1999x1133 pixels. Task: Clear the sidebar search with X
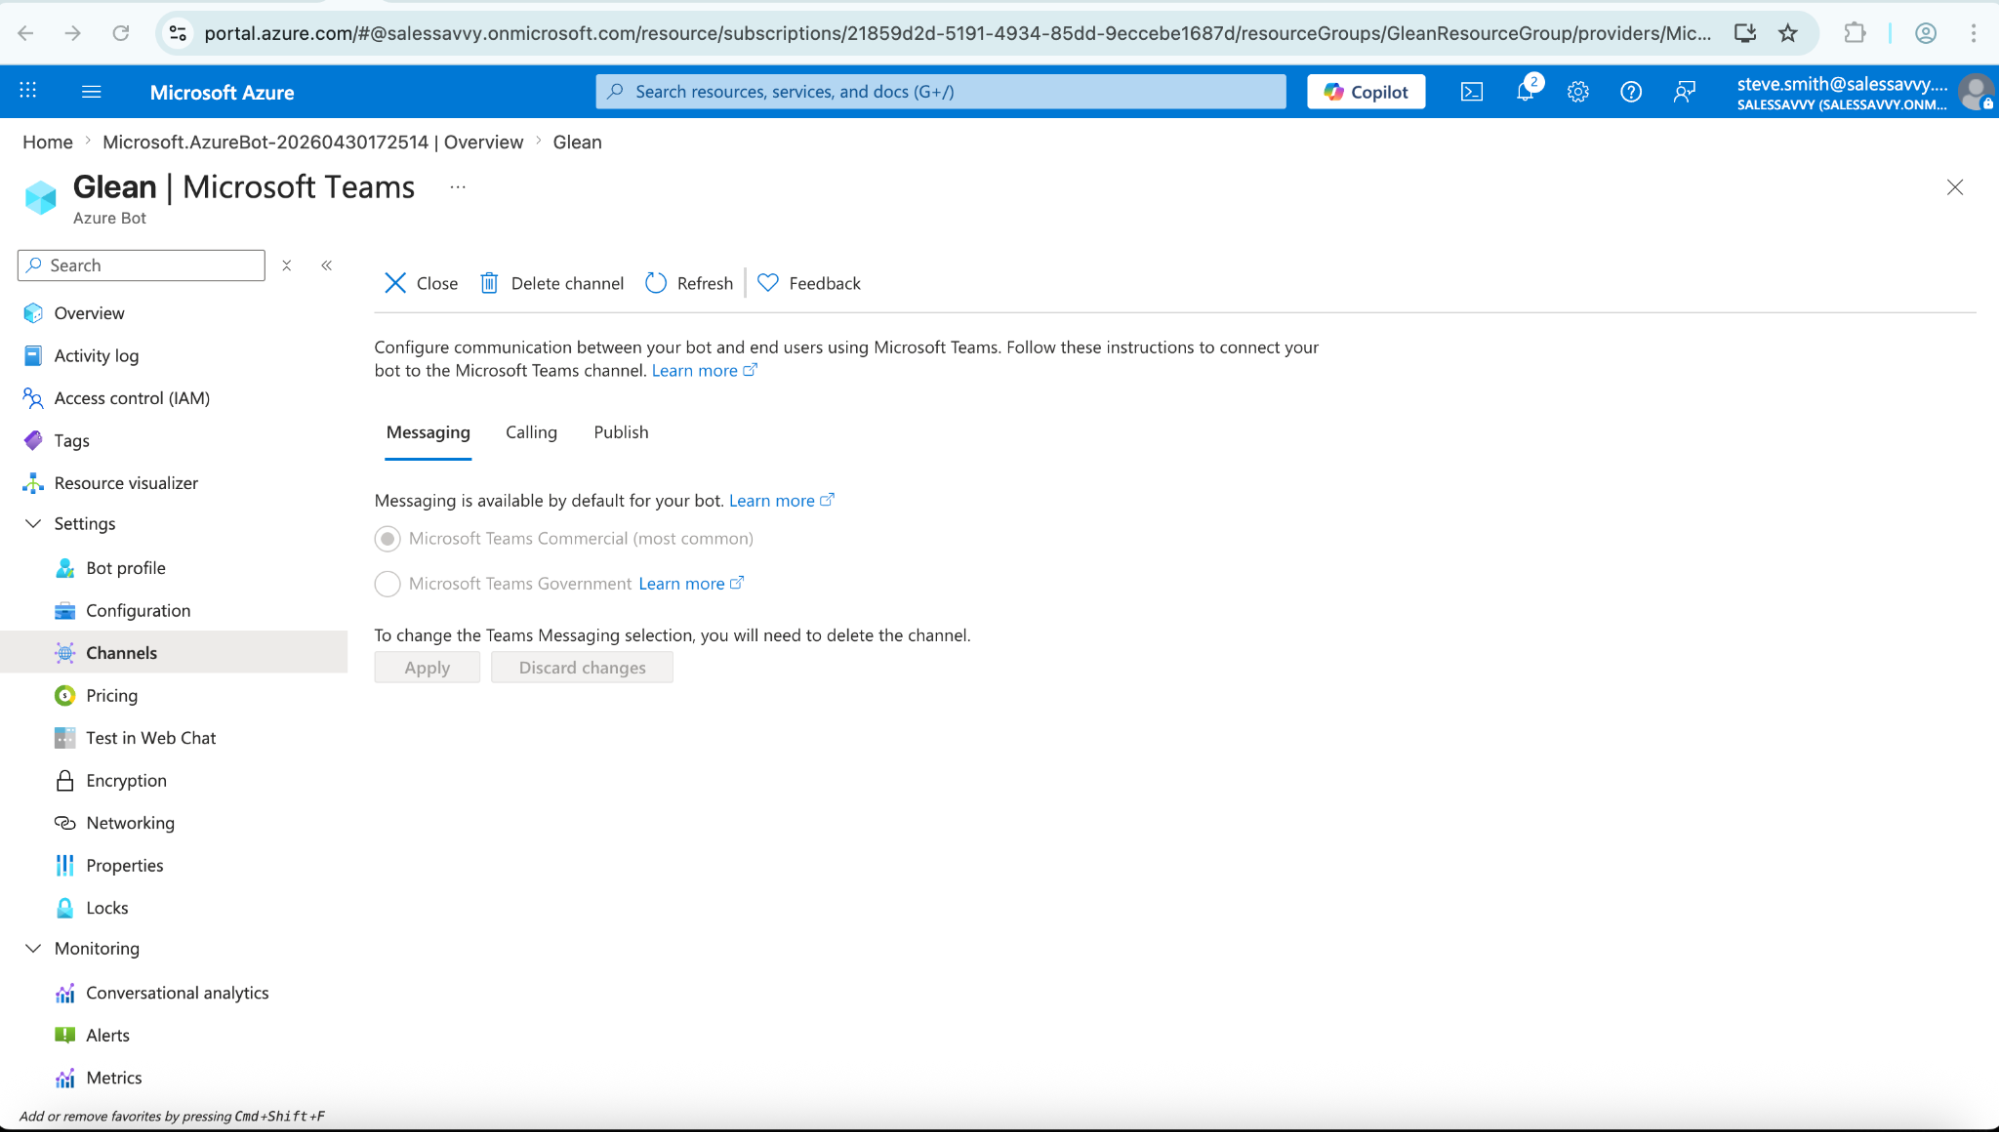[x=287, y=265]
